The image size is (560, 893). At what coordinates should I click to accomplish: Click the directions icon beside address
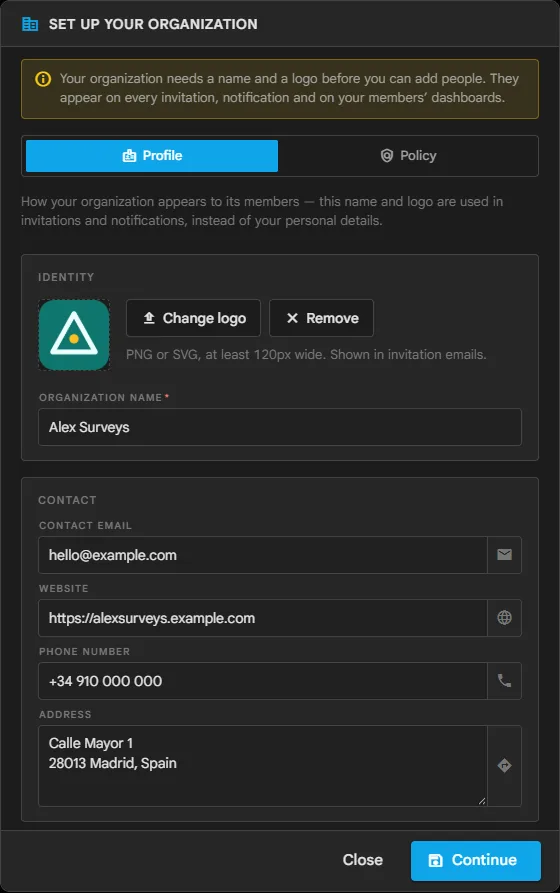[x=504, y=765]
